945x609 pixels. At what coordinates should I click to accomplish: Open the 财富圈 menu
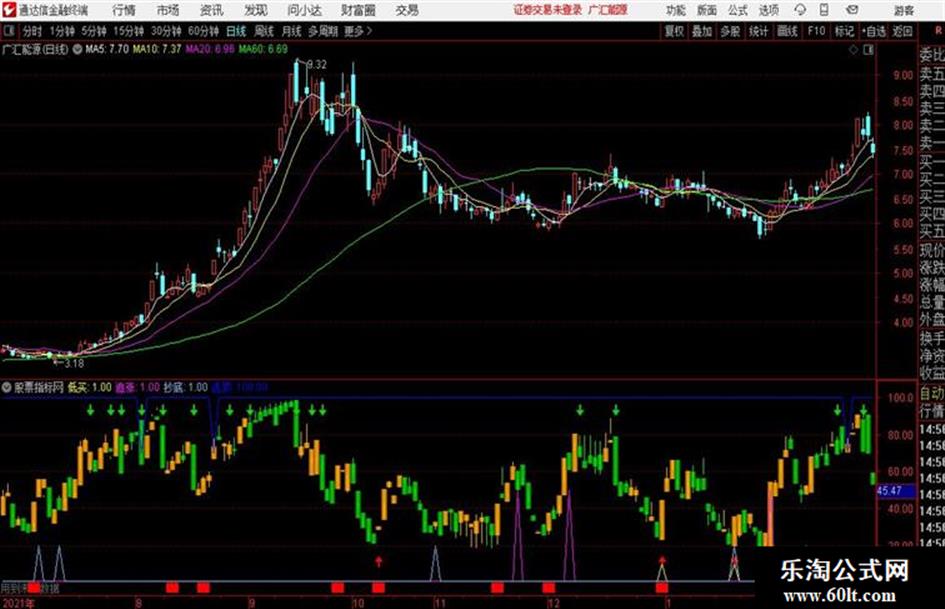(x=358, y=10)
